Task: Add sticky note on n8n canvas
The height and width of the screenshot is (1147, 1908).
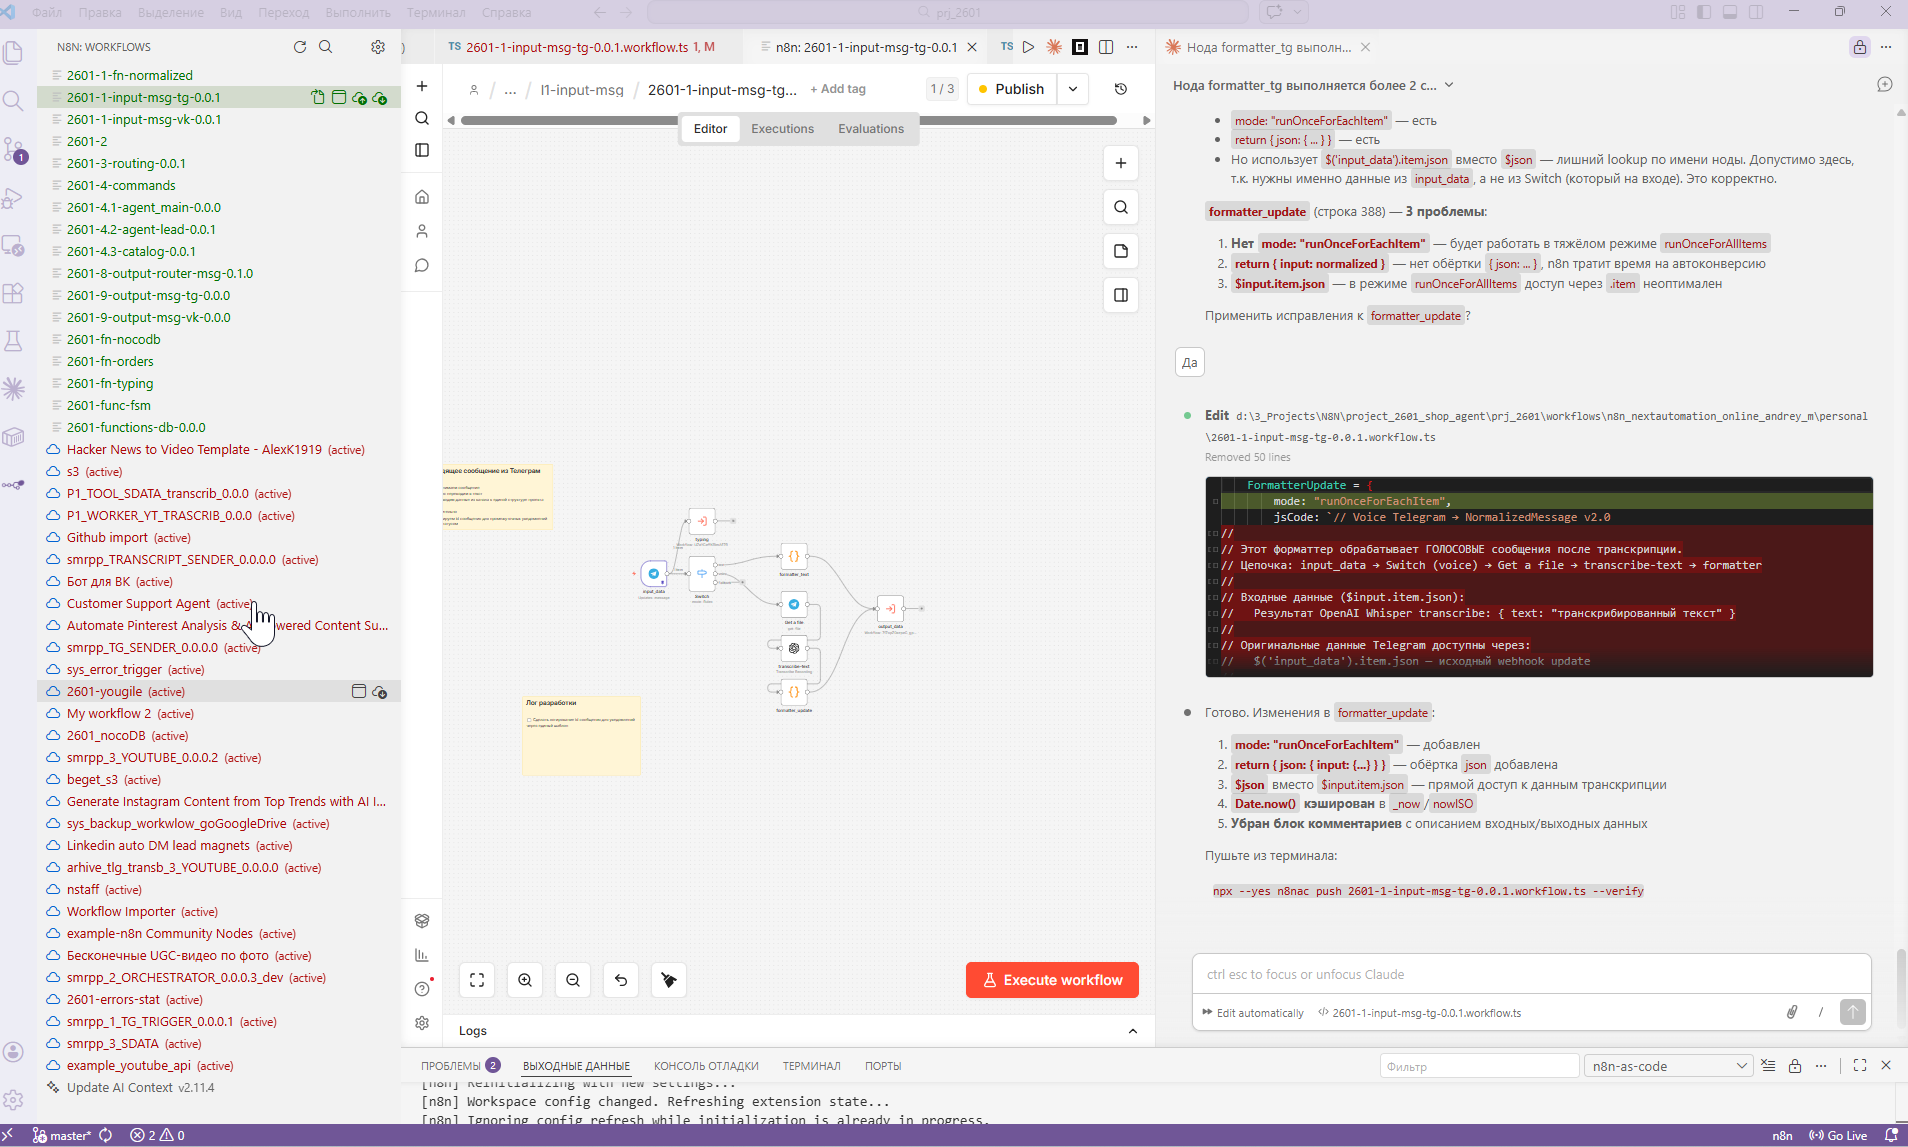Action: pos(1121,251)
